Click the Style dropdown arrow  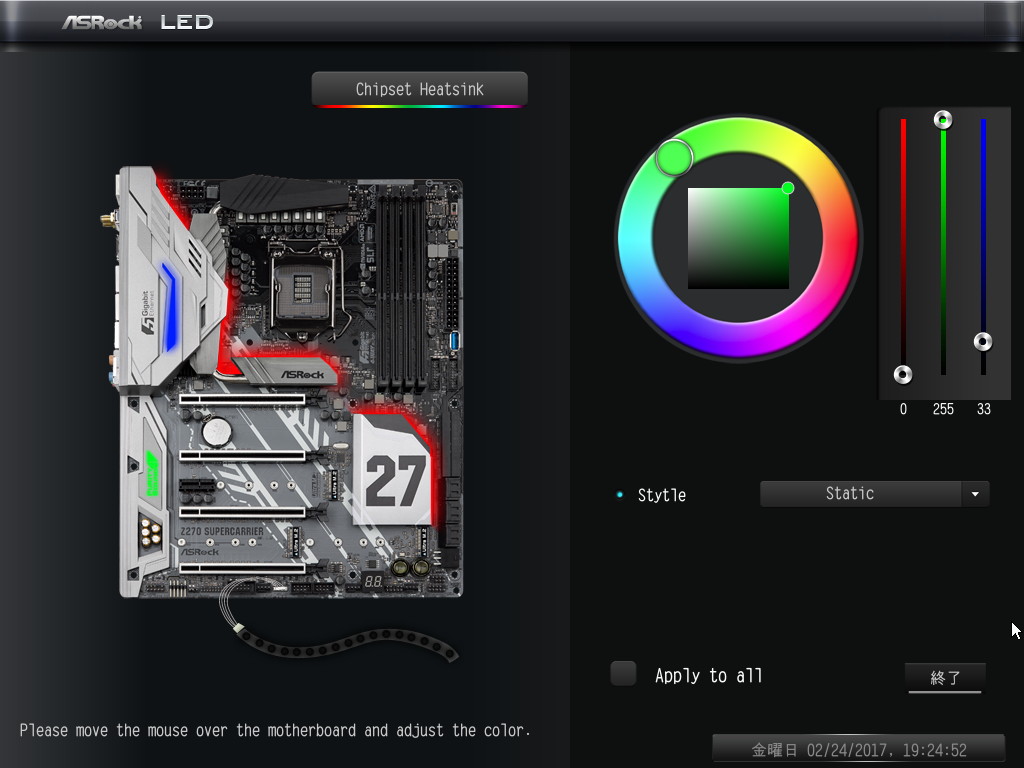click(975, 494)
